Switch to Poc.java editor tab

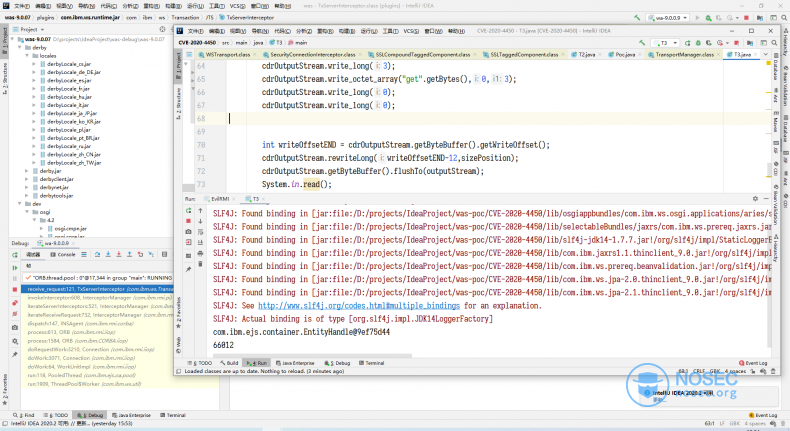coord(625,54)
